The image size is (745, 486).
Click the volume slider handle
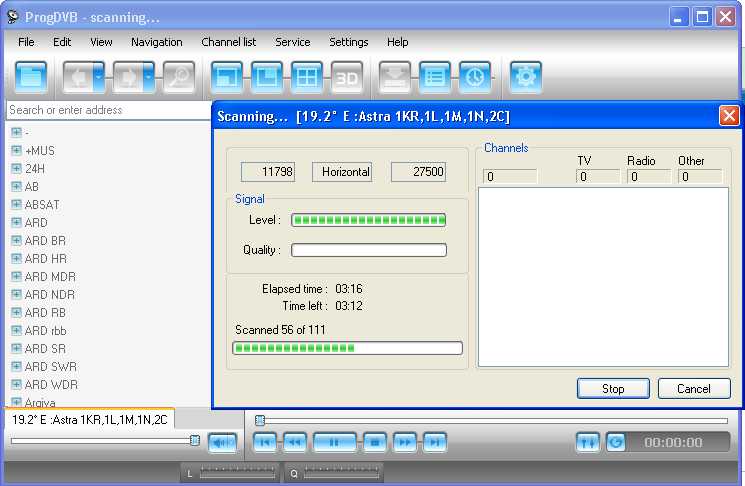[x=195, y=440]
